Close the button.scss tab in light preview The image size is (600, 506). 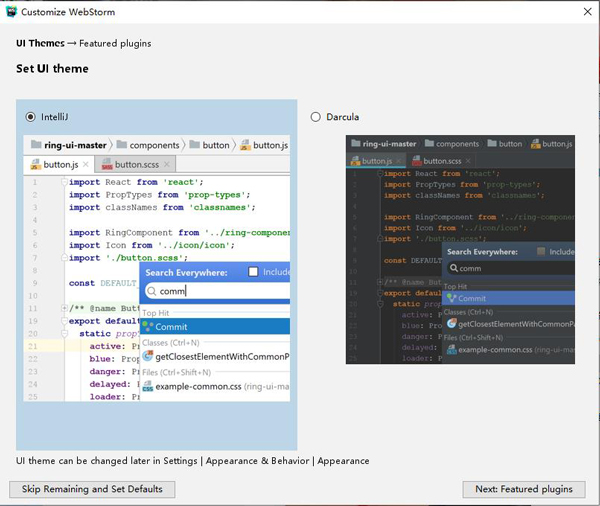(x=166, y=164)
